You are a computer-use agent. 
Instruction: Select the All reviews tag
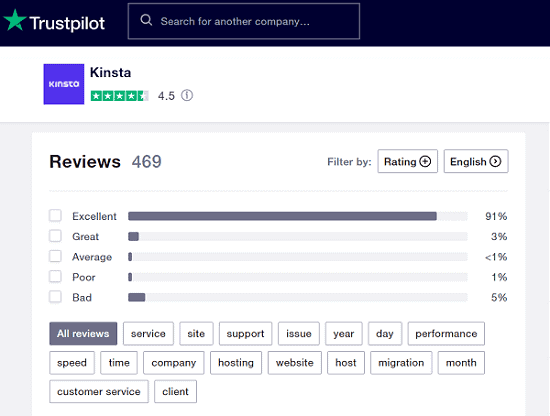[x=83, y=334]
